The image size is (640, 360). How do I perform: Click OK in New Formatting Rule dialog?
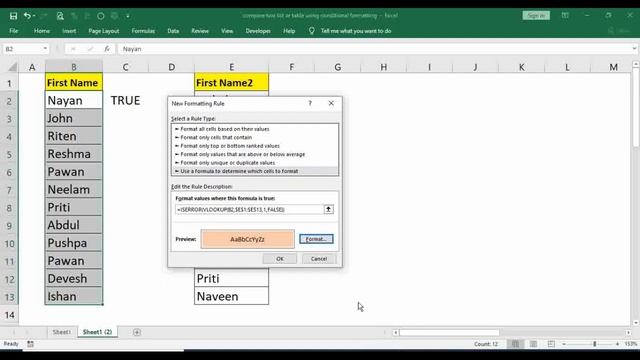(x=280, y=259)
